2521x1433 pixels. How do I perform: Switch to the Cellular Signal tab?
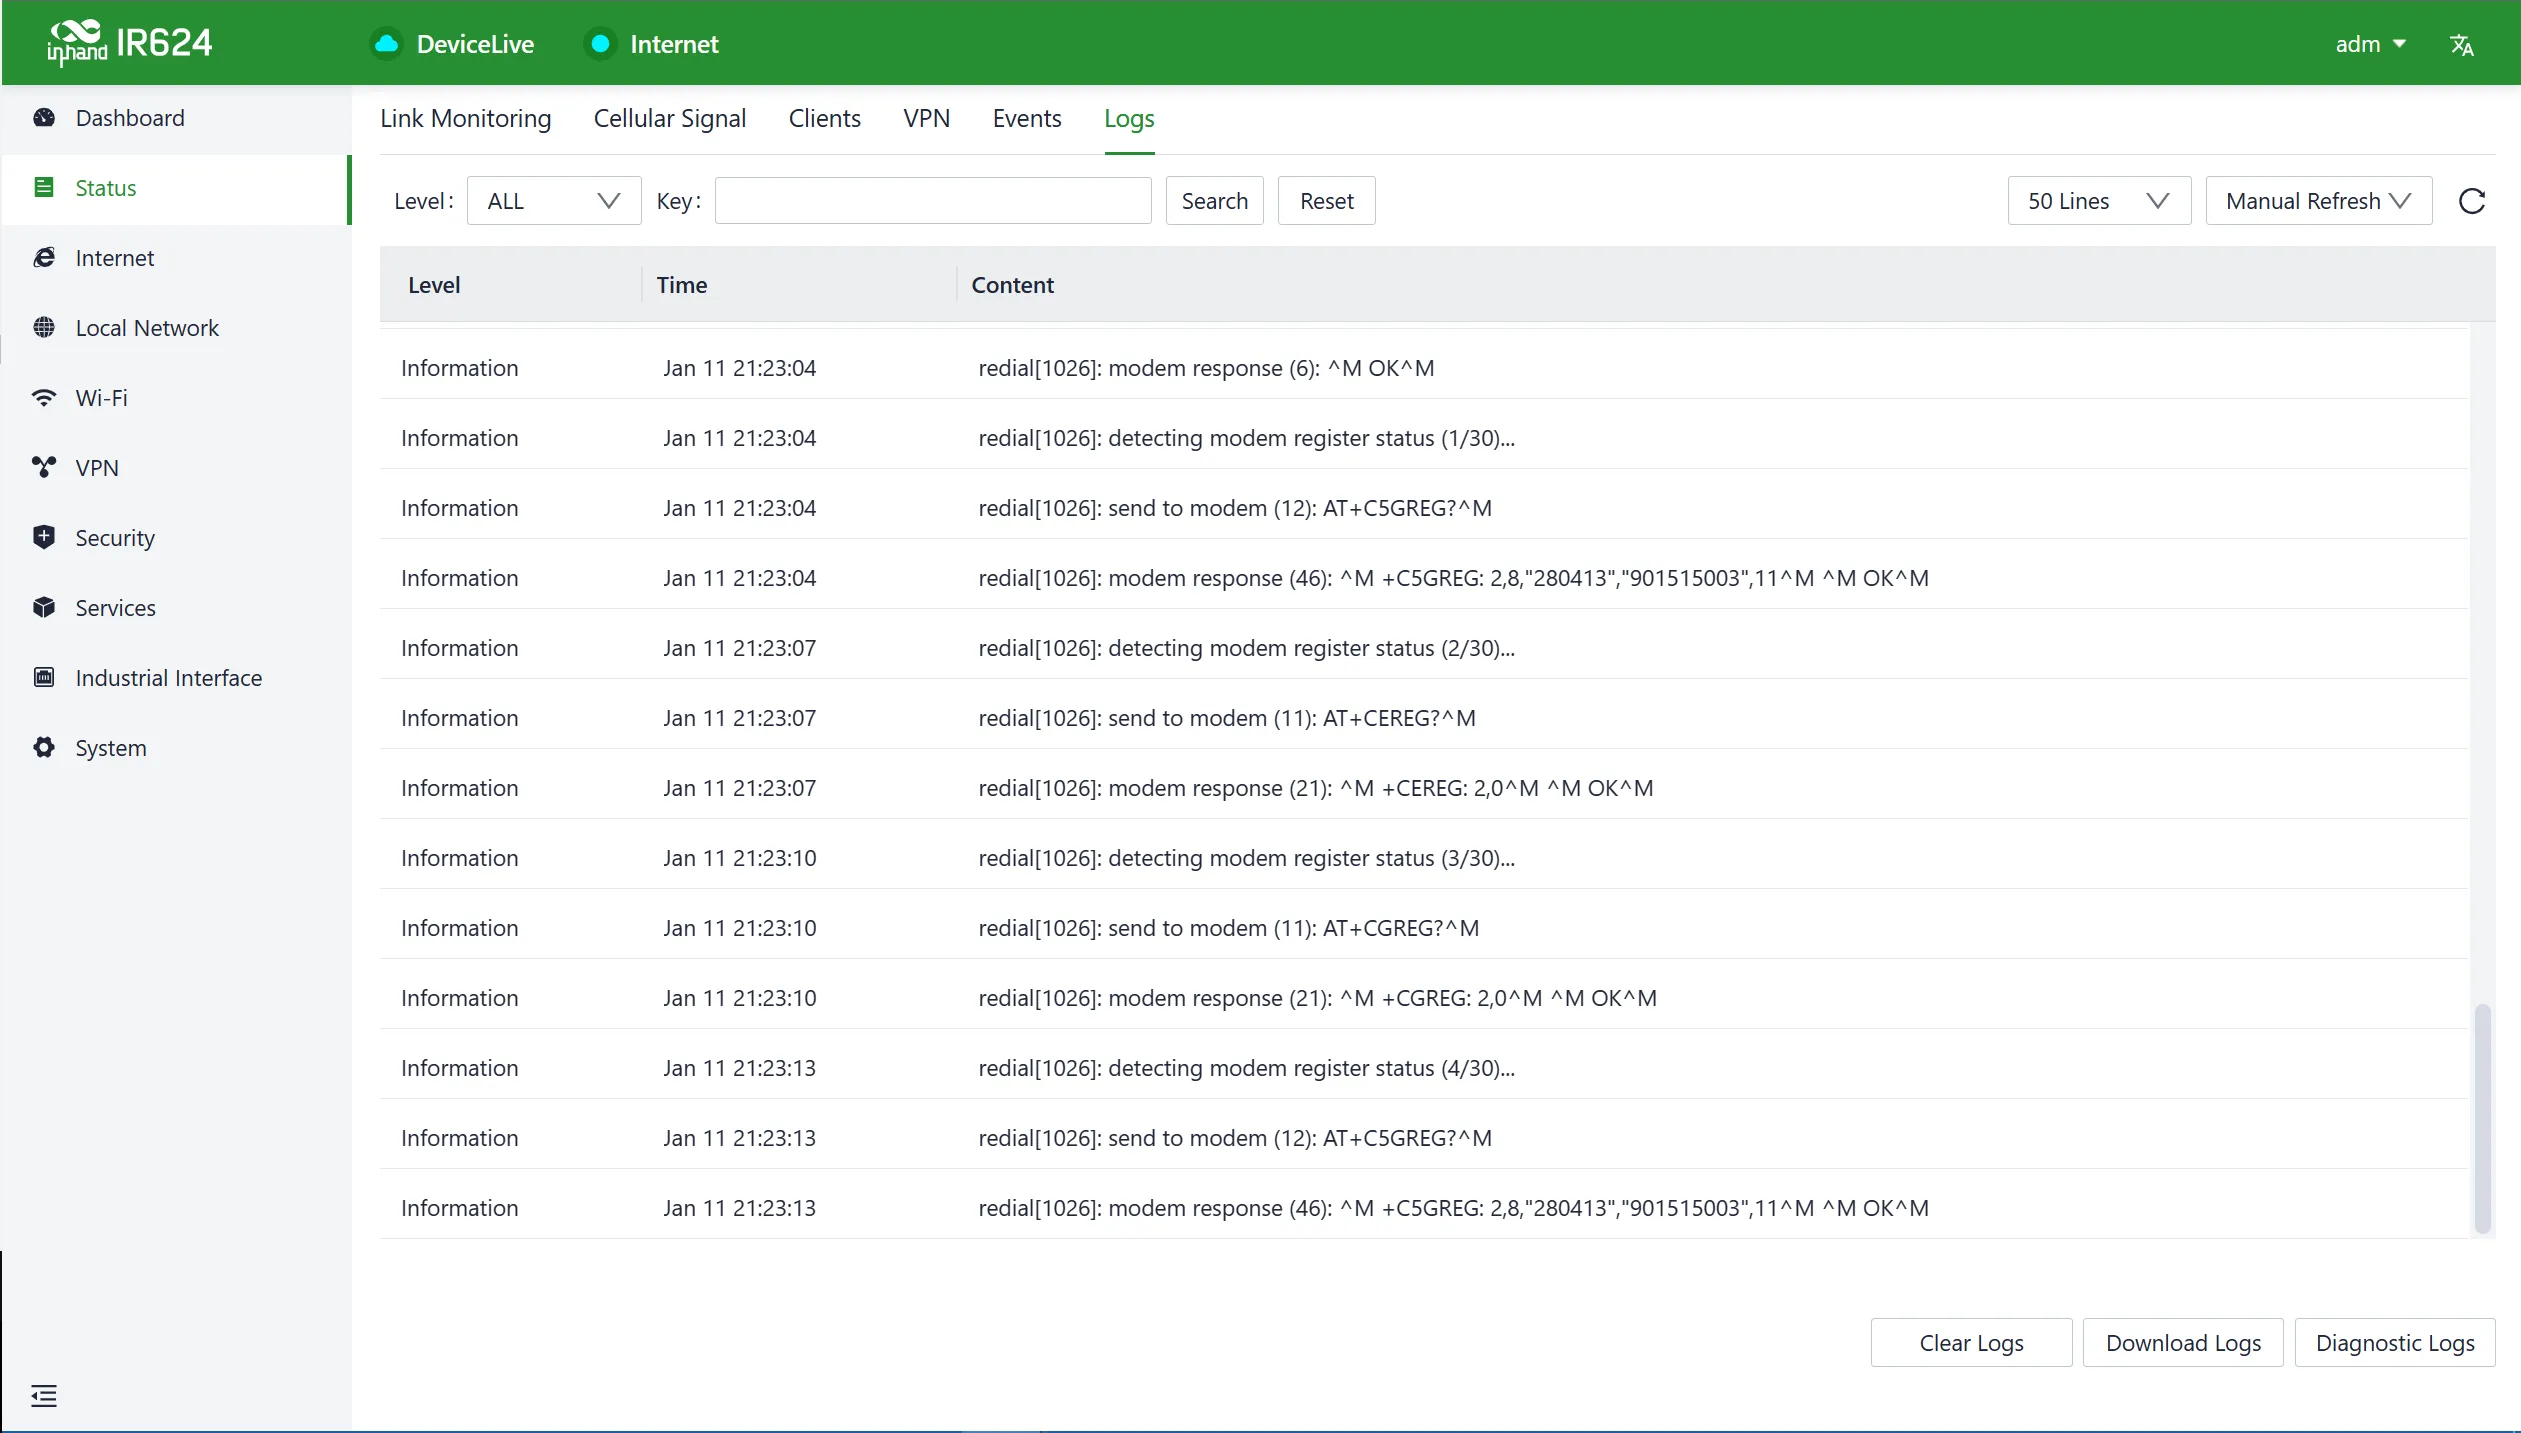(670, 118)
